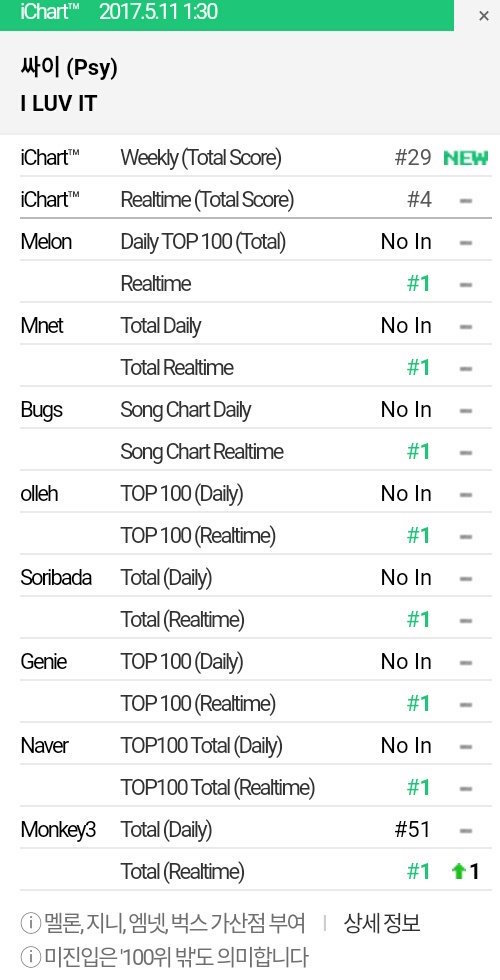
Task: Click the #51 rank for Monkey3 Daily
Action: (x=412, y=829)
